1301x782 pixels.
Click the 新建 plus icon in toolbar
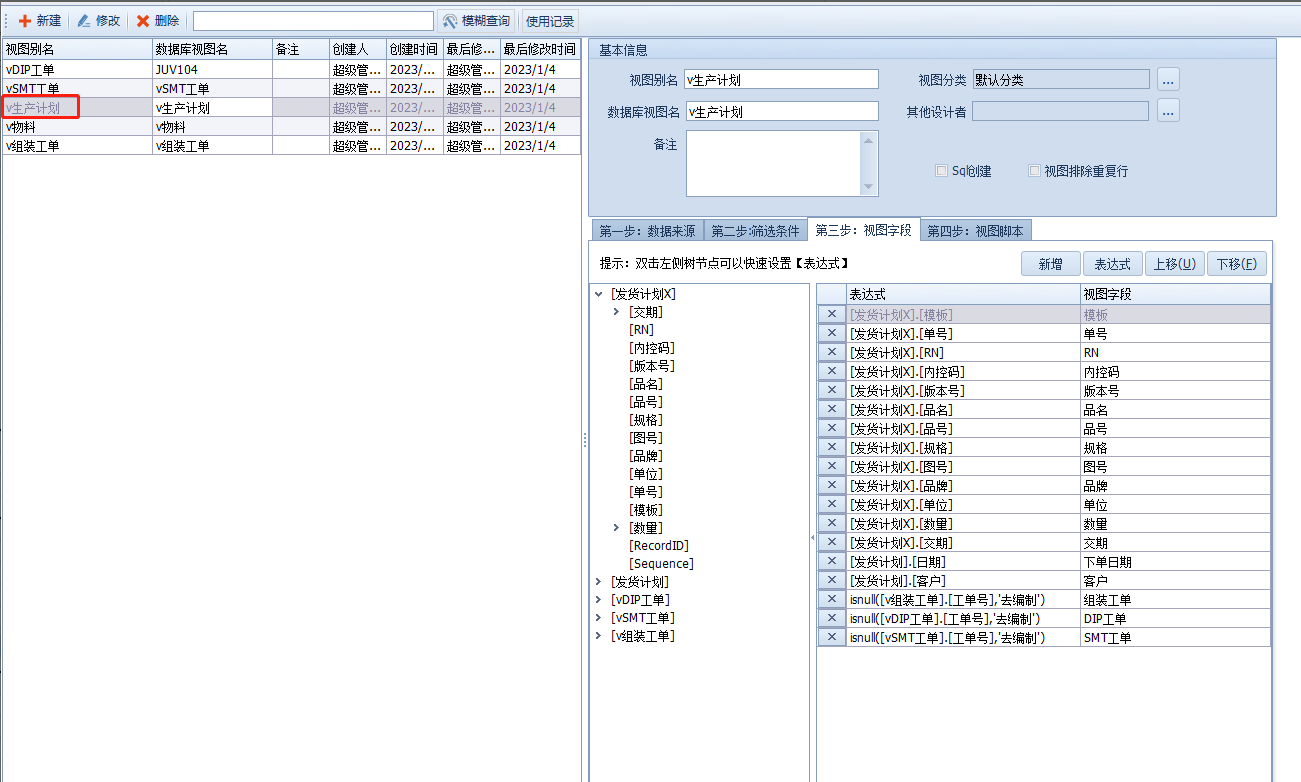pyautogui.click(x=25, y=21)
